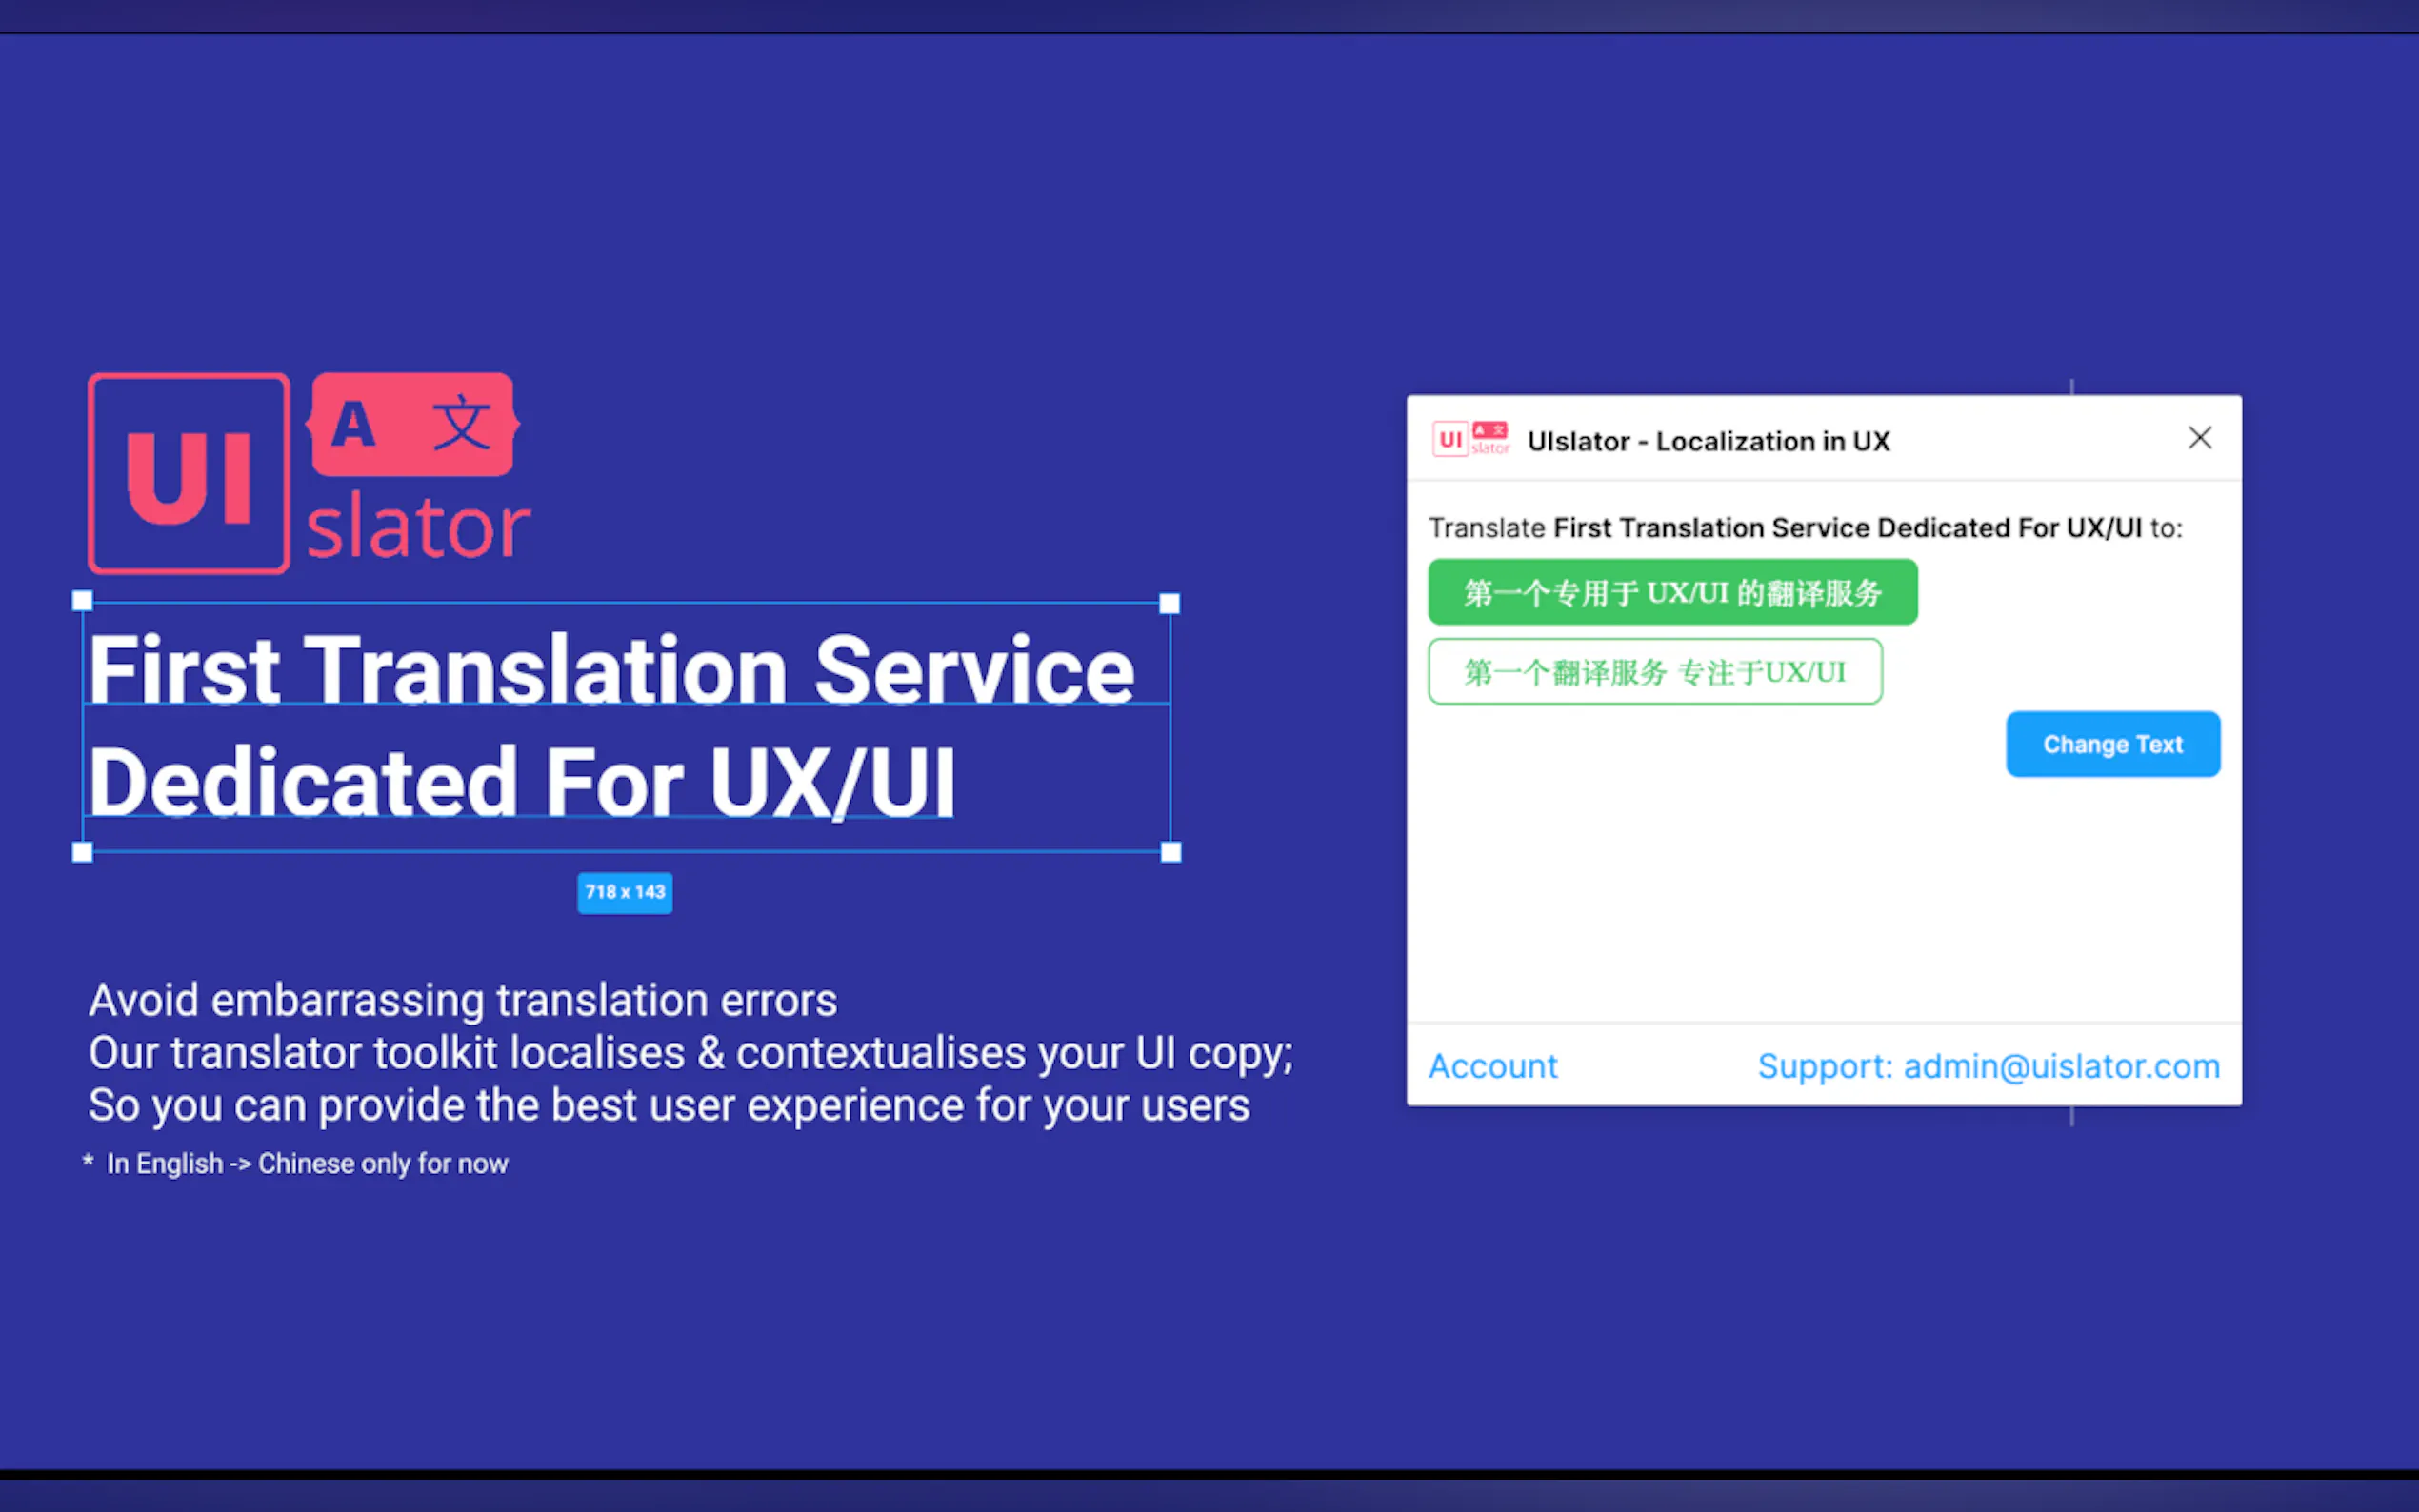This screenshot has height=1512, width=2419.
Task: Click the top-left selection handle of the headline
Action: coord(83,601)
